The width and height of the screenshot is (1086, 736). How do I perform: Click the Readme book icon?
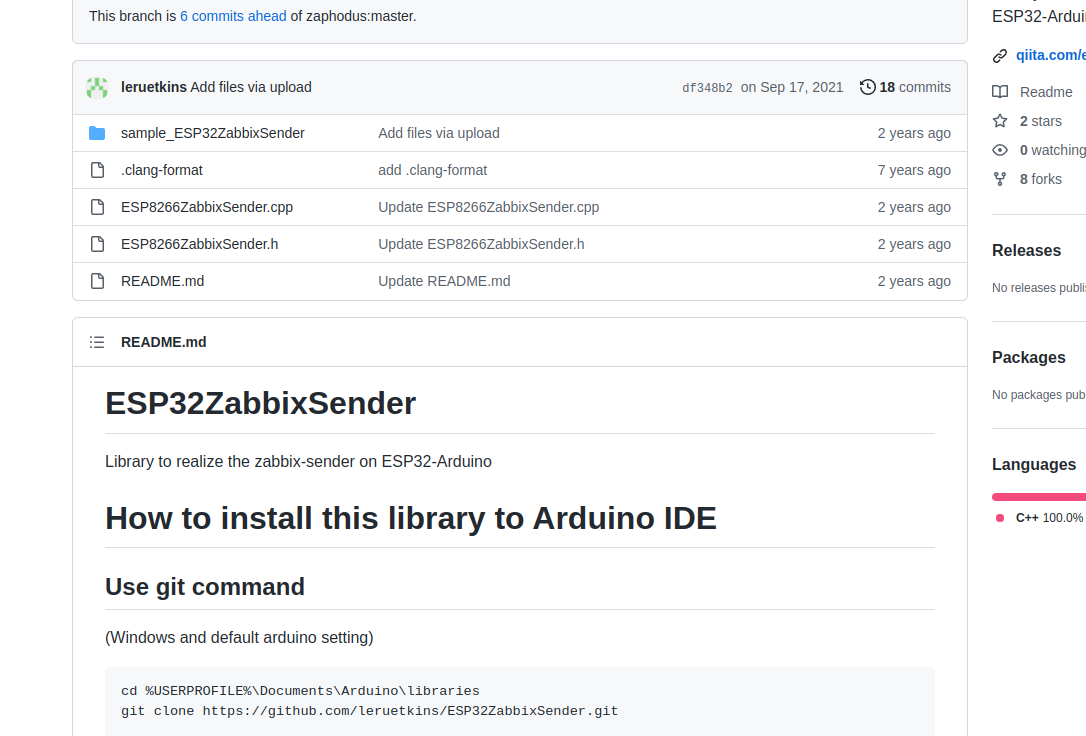[x=999, y=92]
